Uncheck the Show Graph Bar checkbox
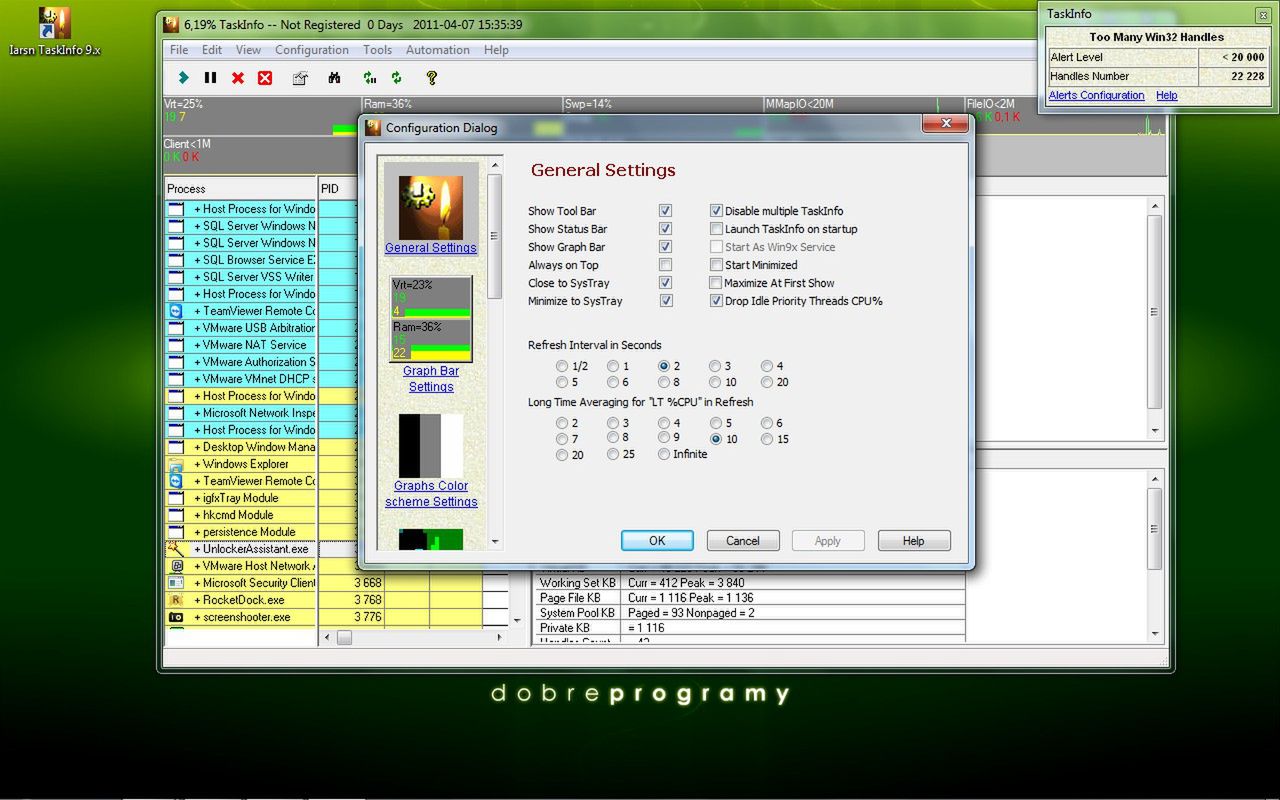Image resolution: width=1280 pixels, height=800 pixels. 665,247
